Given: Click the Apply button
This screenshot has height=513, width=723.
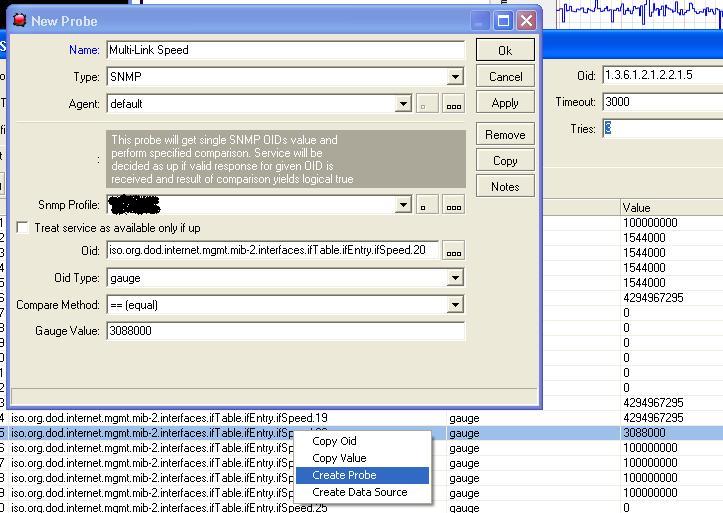Looking at the screenshot, I should pos(505,103).
